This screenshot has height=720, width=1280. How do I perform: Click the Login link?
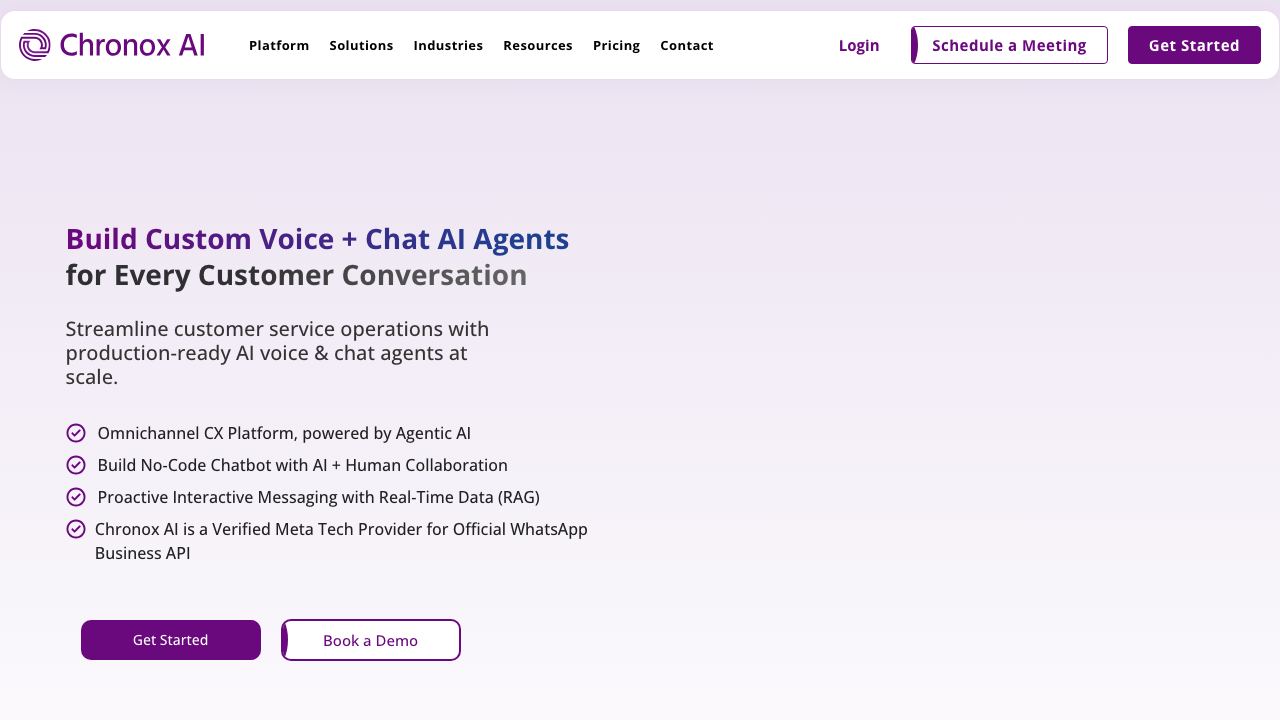859,45
